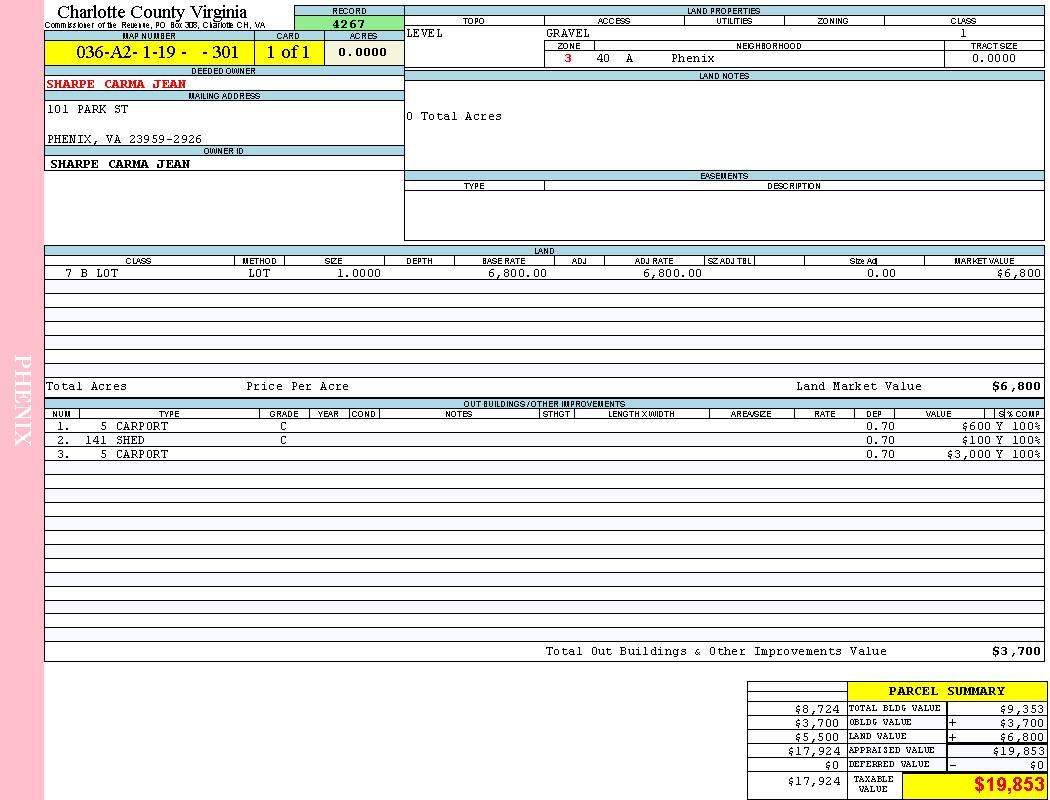Click the red taxable value $19,853
The width and height of the screenshot is (1050, 800).
coord(1009,785)
